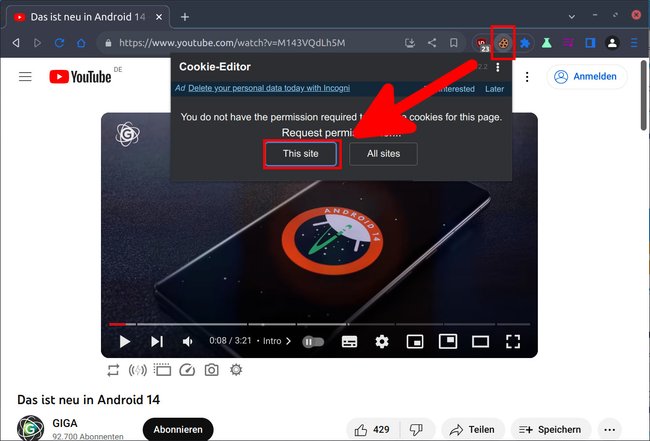This screenshot has width=650, height=441.
Task: Click the cinema mode filmstrip icon below player
Action: point(162,370)
